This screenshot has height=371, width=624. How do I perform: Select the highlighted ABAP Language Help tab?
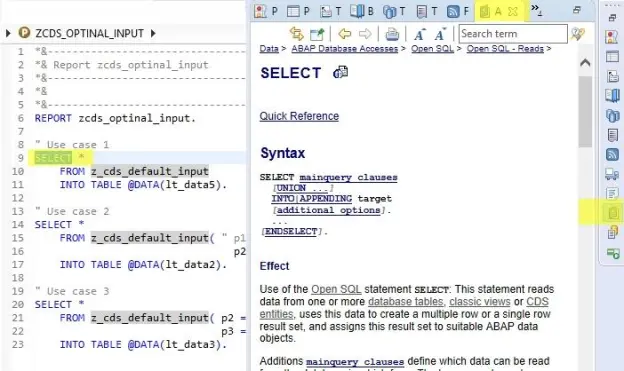click(x=491, y=12)
